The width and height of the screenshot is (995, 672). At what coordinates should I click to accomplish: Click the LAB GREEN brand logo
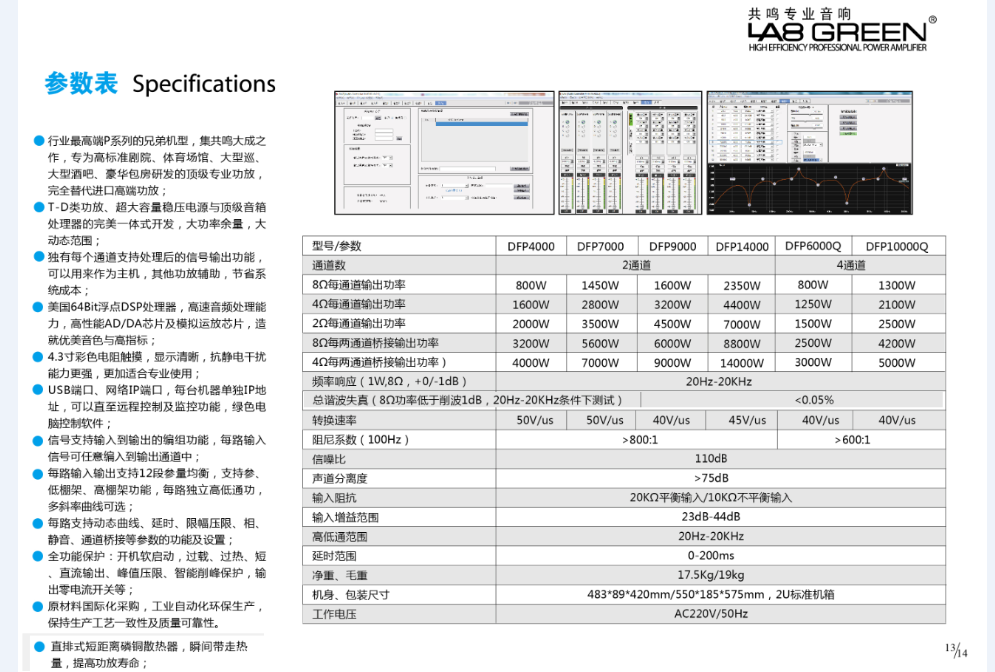838,30
